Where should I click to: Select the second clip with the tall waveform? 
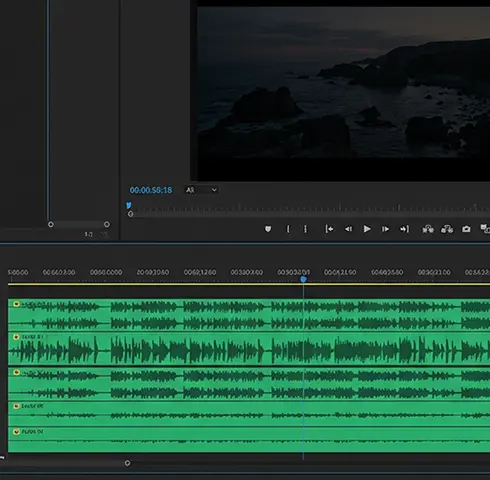coord(249,349)
